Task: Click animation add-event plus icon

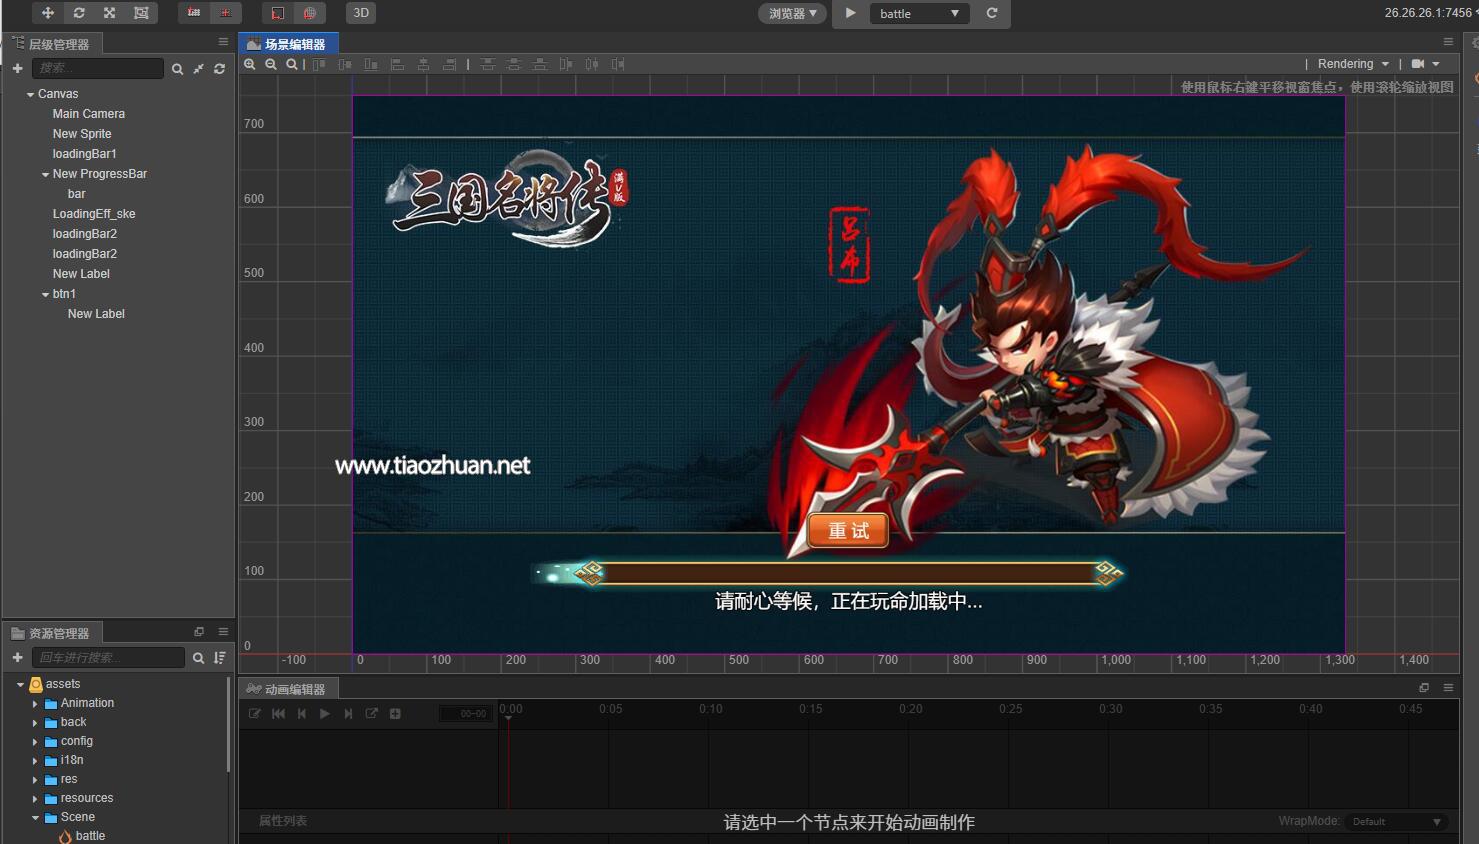Action: point(395,714)
